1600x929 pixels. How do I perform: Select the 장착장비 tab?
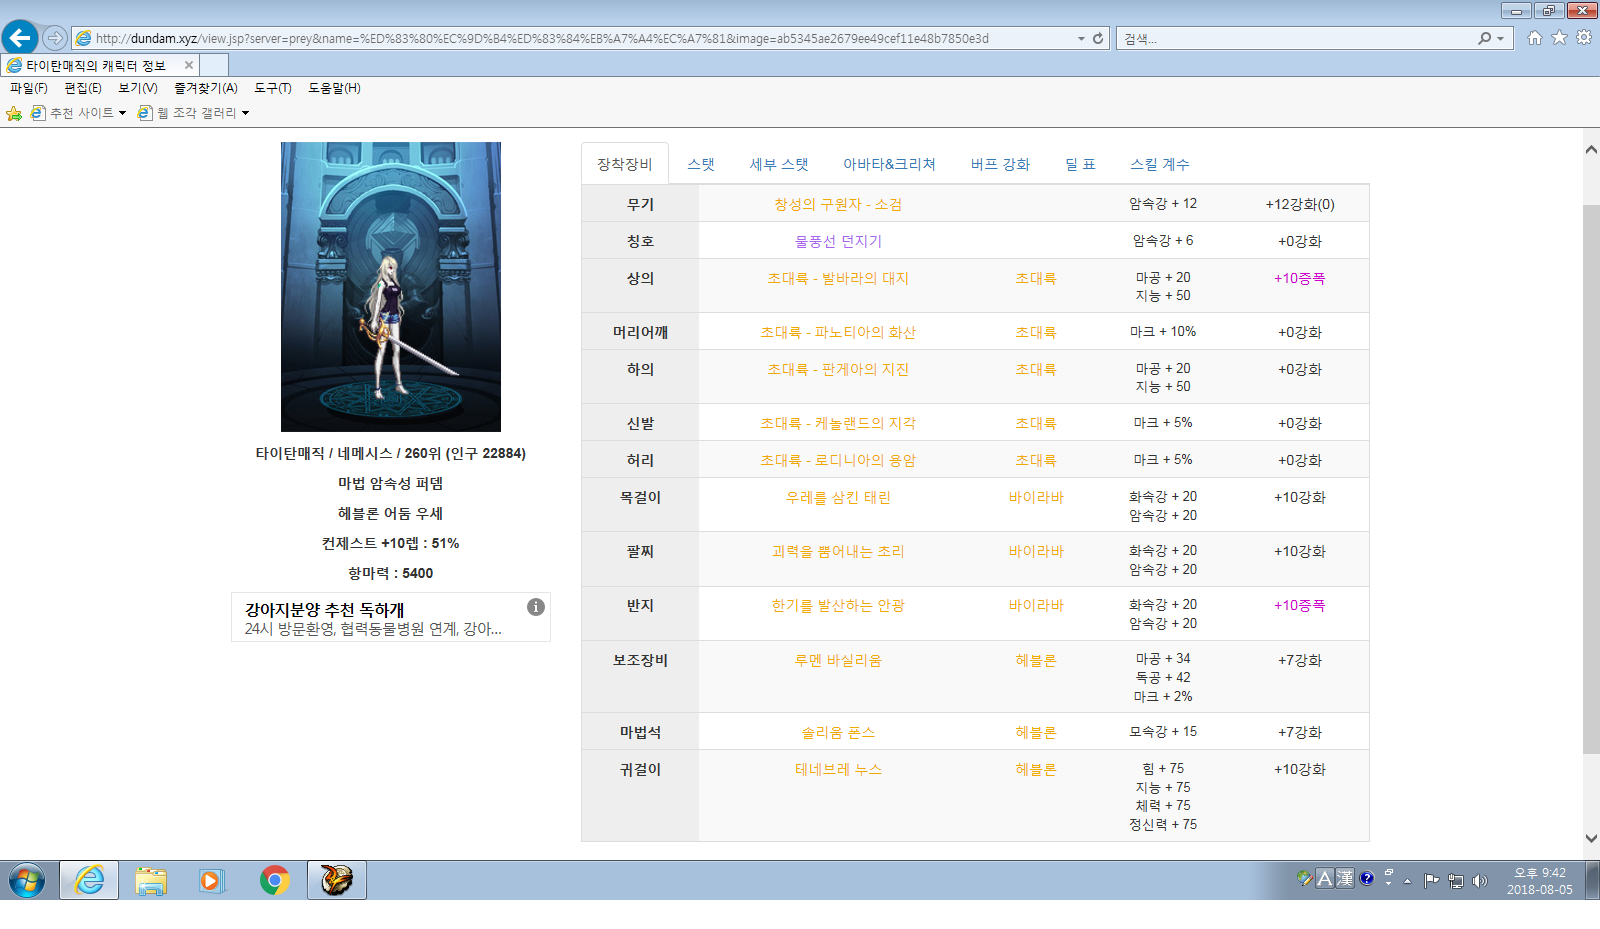click(x=625, y=164)
